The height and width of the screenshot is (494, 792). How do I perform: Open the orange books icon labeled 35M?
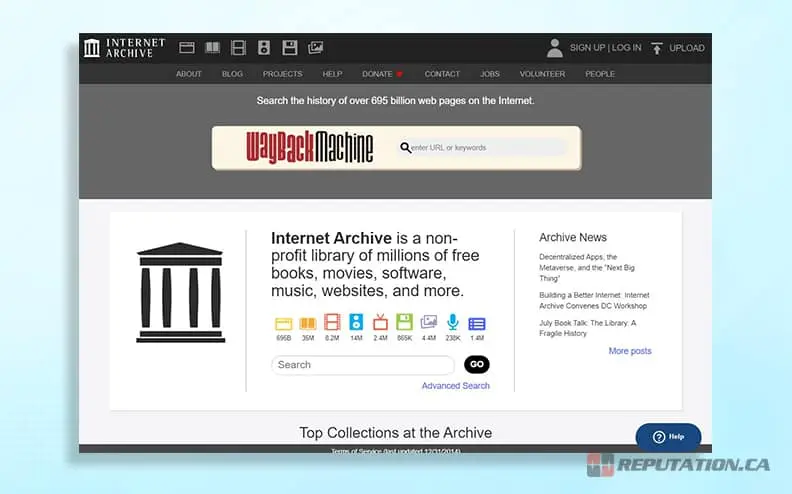click(308, 323)
